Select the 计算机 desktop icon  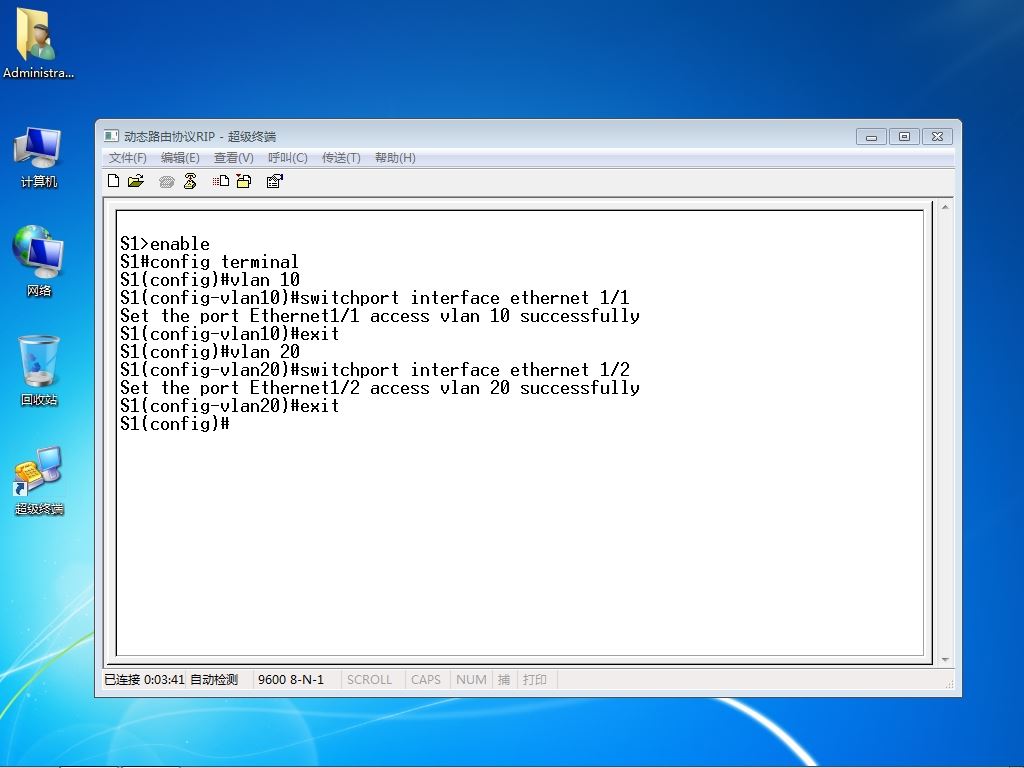click(x=39, y=158)
